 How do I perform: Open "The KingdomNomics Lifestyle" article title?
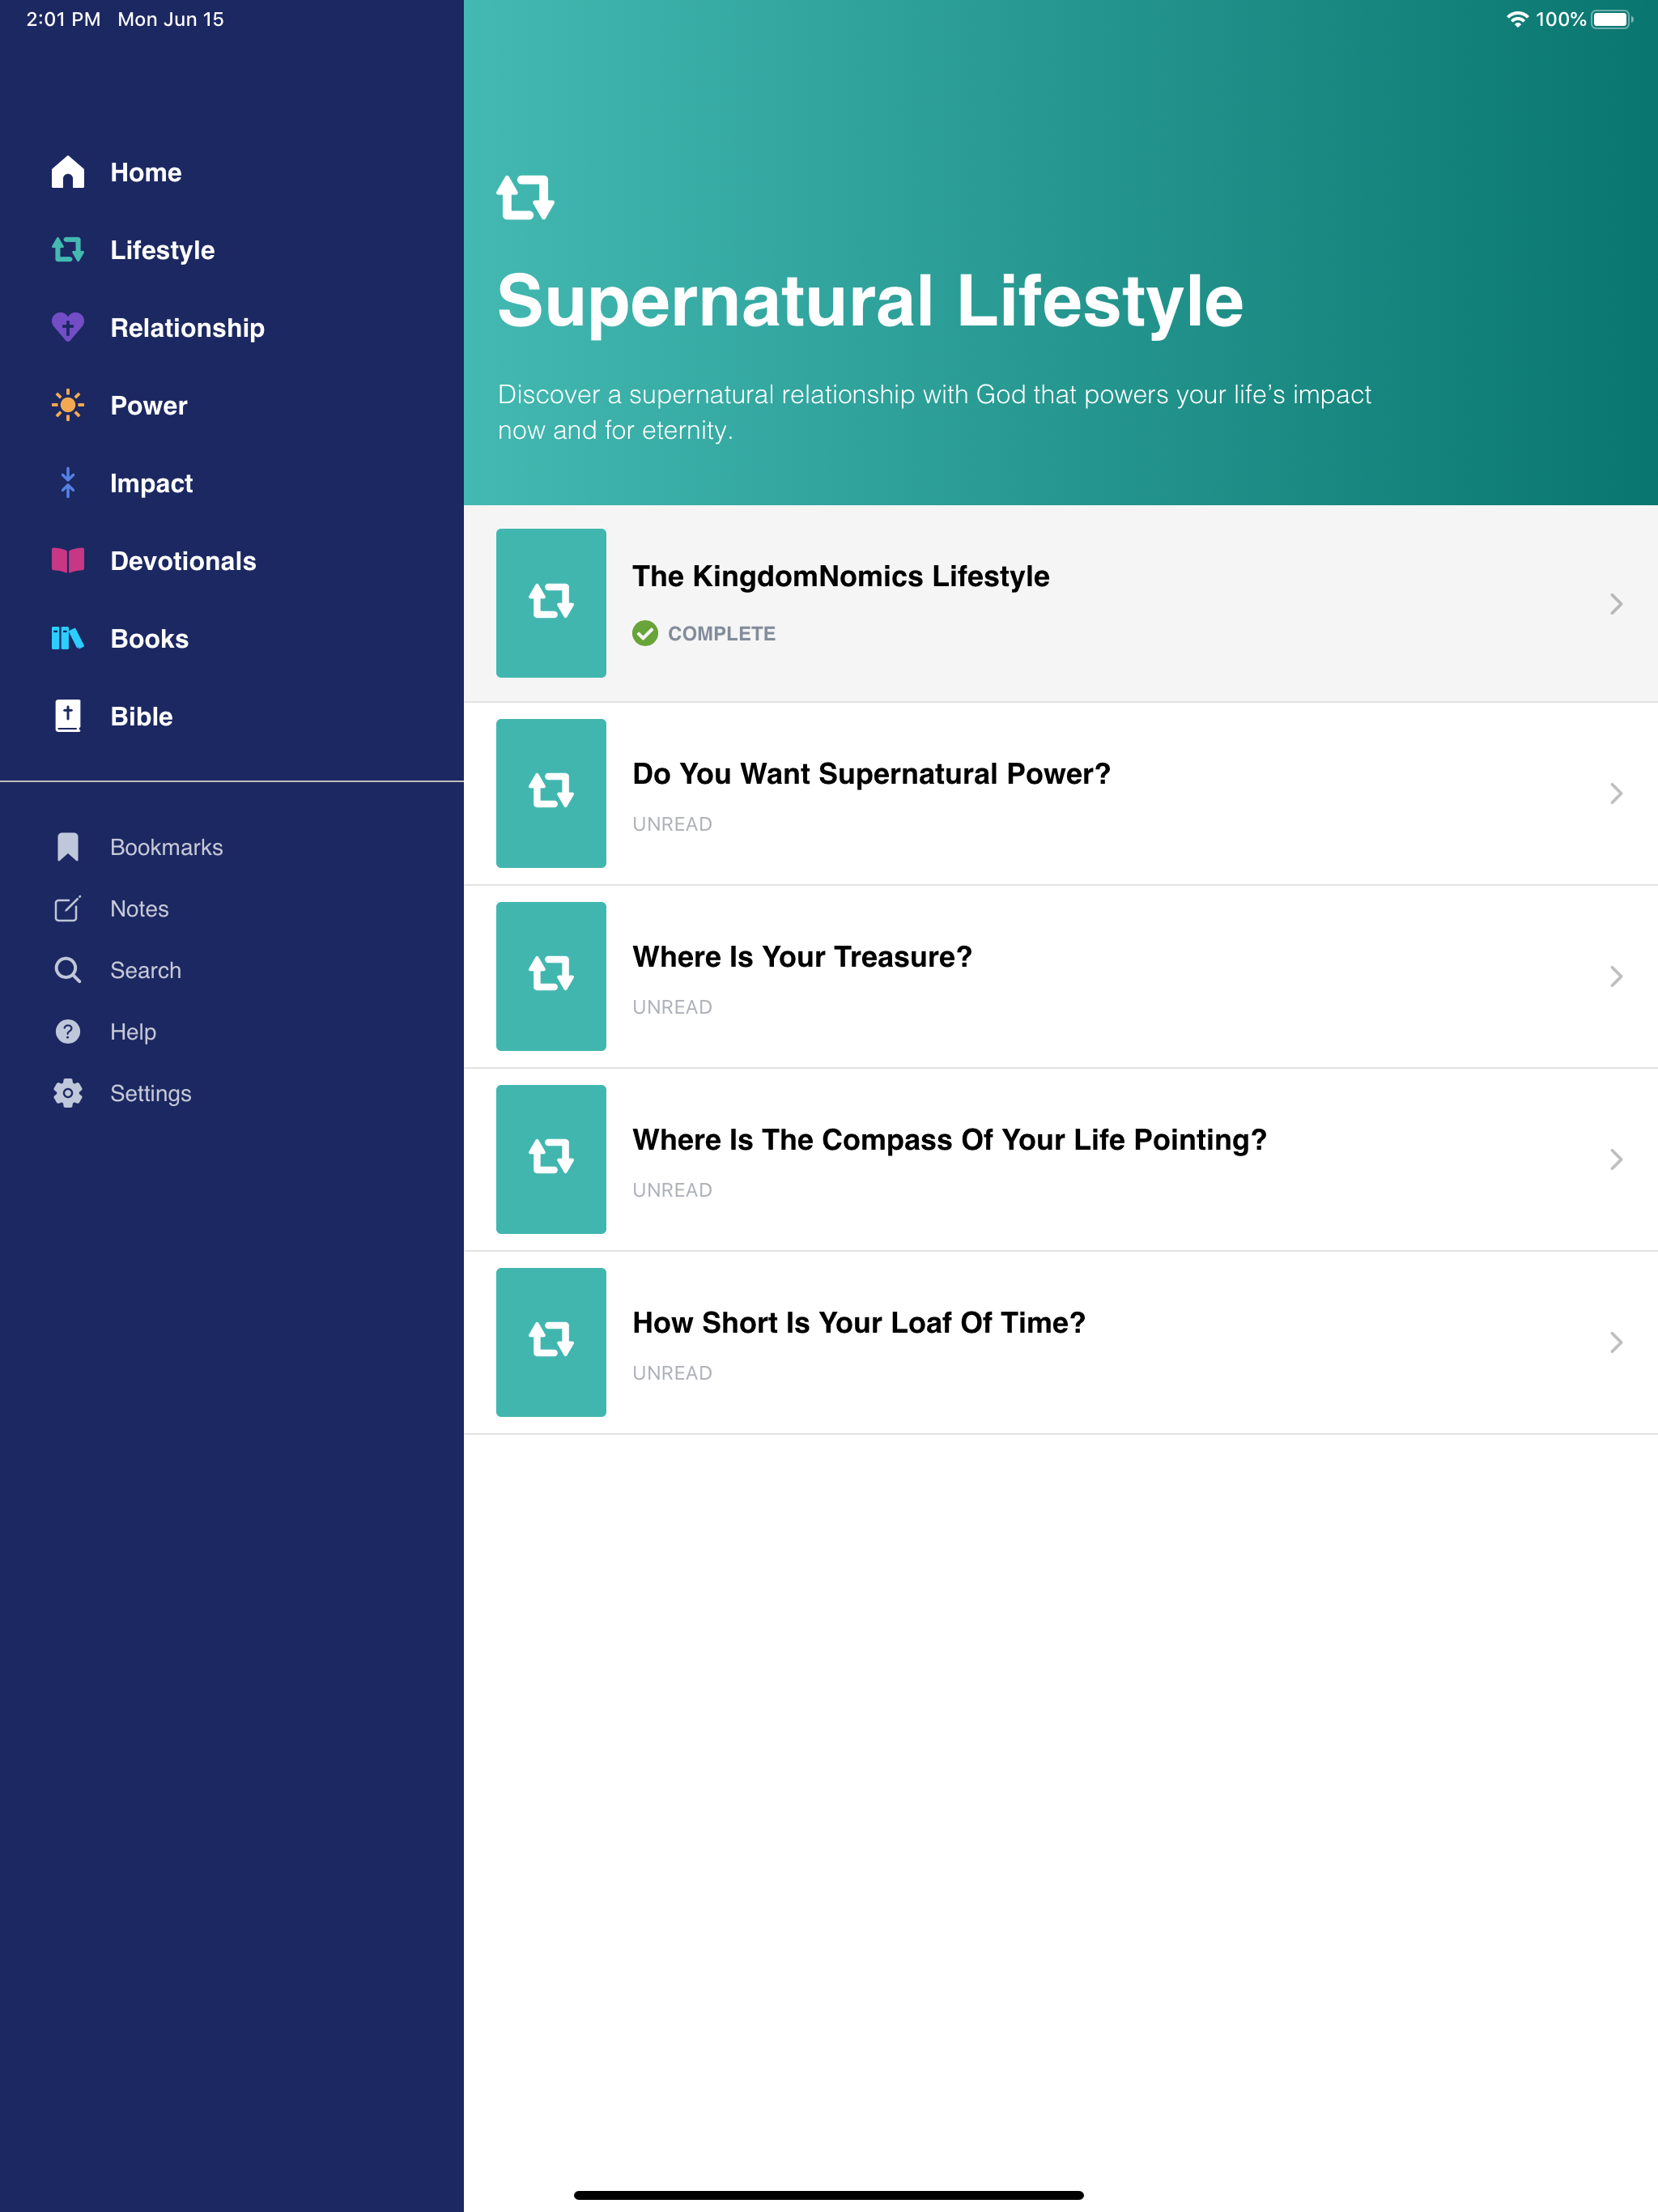(x=841, y=576)
